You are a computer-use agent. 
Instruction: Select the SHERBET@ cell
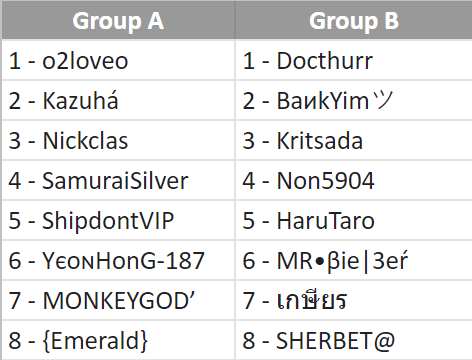tap(354, 340)
